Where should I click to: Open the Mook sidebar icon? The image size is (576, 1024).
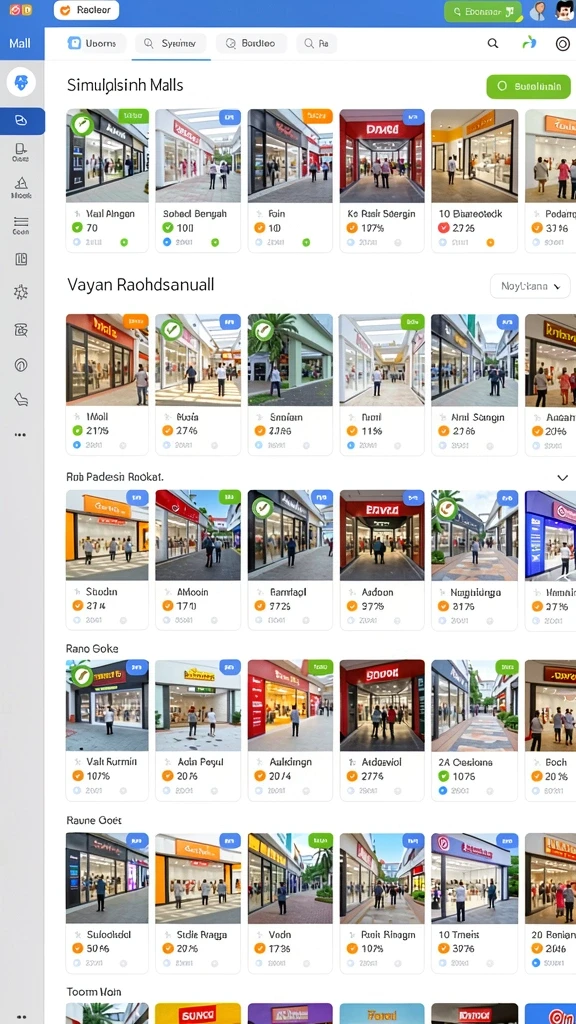pos(21,187)
